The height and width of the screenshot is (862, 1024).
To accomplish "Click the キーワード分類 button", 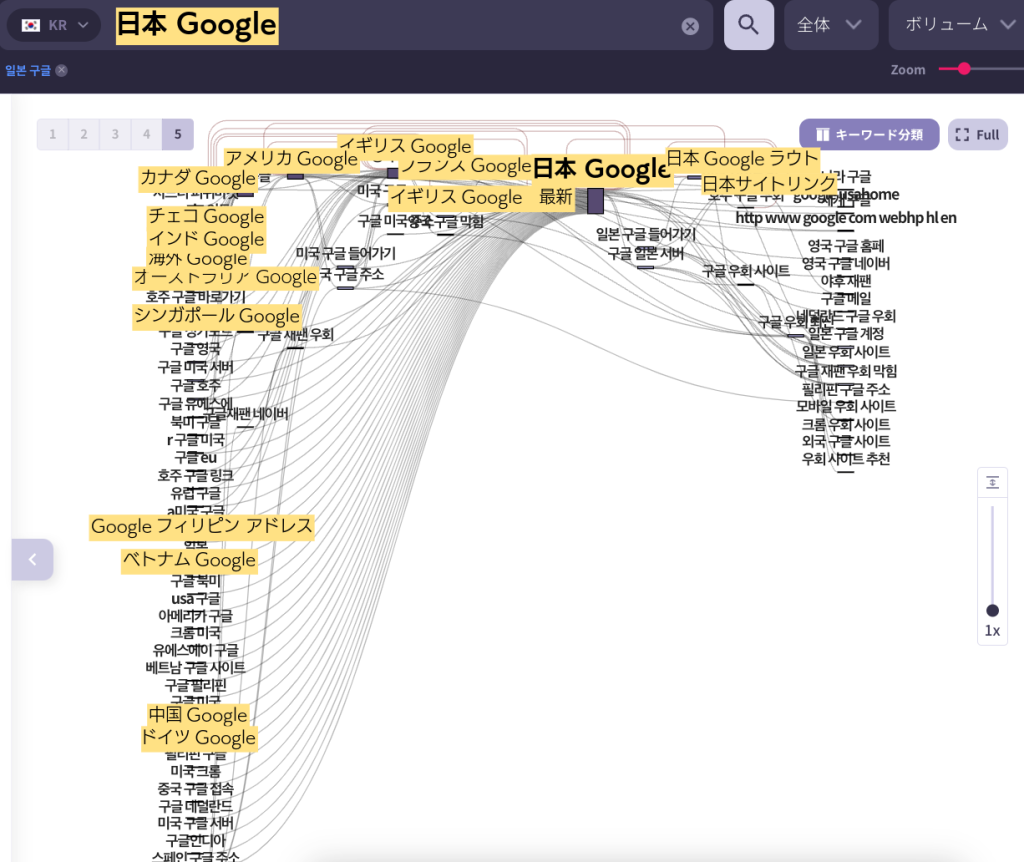I will coord(869,135).
